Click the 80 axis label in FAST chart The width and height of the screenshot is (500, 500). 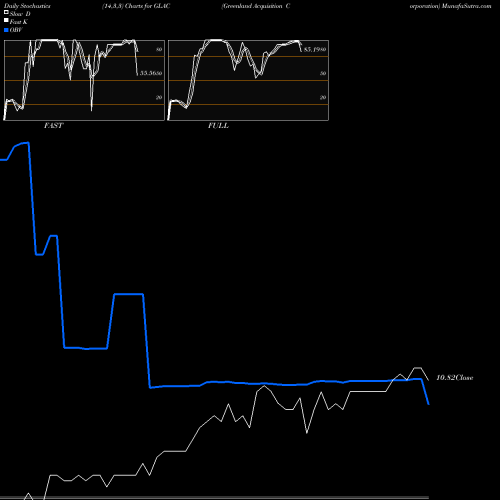[159, 49]
